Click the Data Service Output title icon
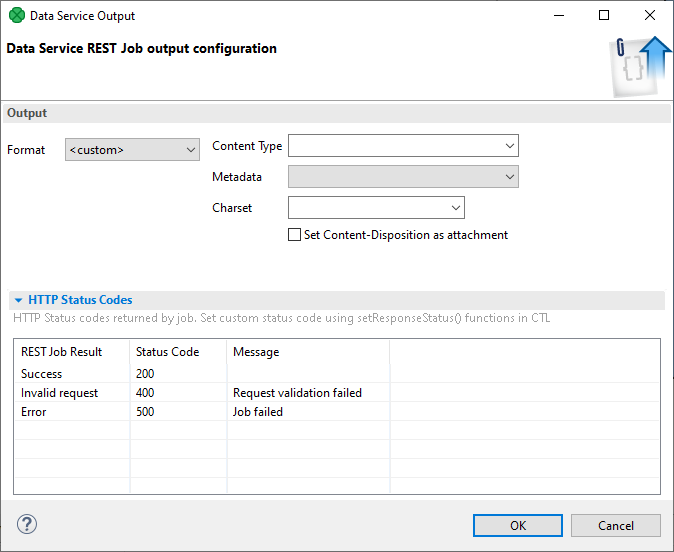This screenshot has height=552, width=674. pos(17,16)
